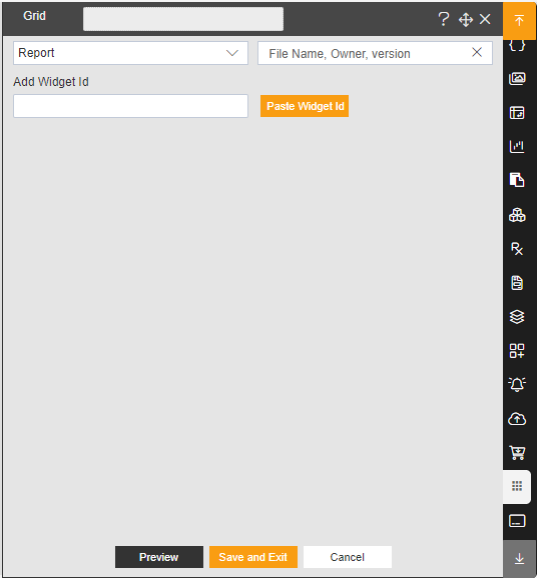Image resolution: width=537 pixels, height=578 pixels.
Task: Click Save and Exit
Action: [253, 557]
